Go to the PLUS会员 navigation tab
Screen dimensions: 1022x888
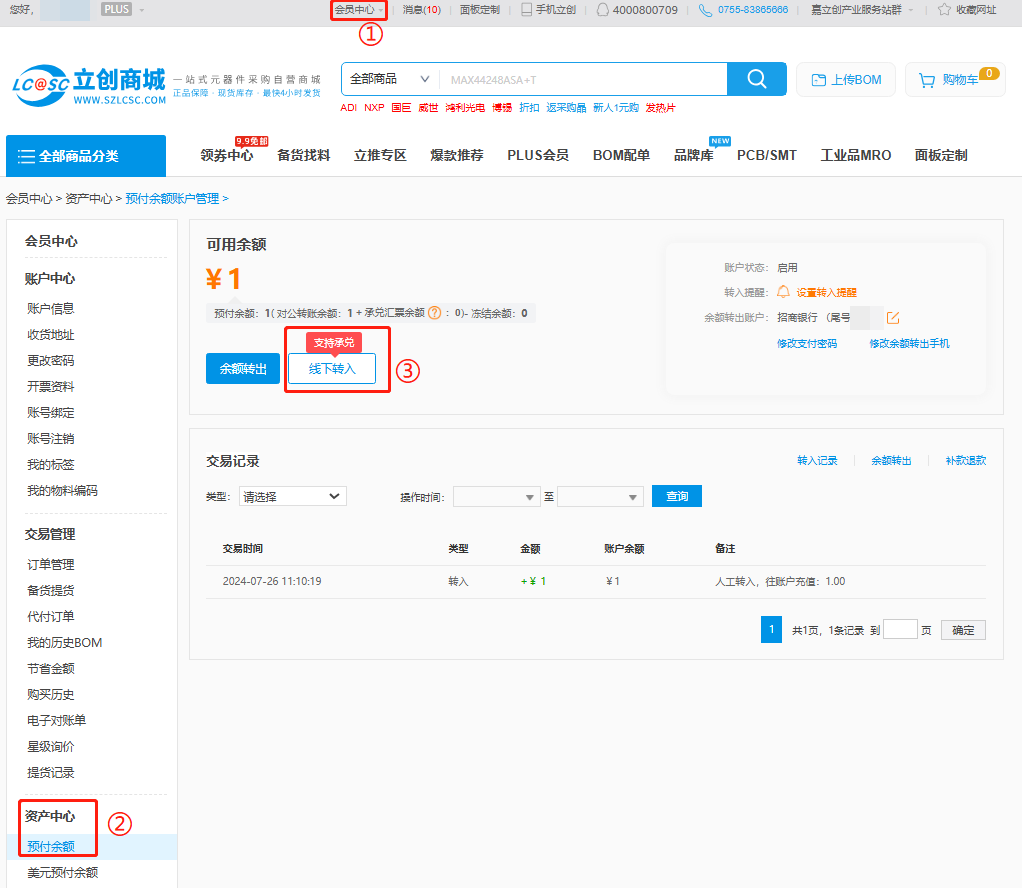point(537,155)
